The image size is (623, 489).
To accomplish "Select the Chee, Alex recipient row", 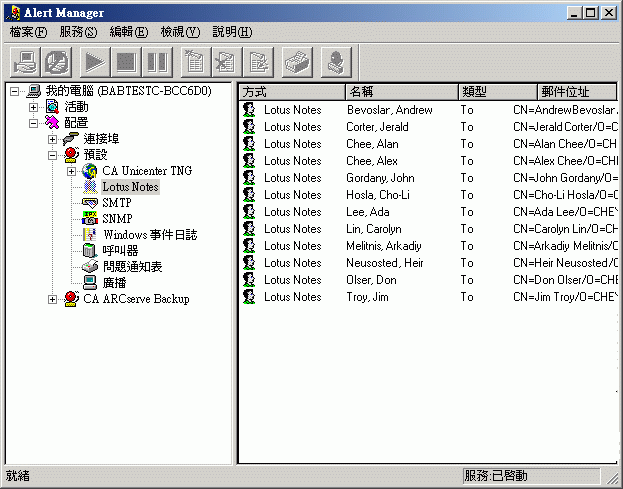I will [x=428, y=161].
